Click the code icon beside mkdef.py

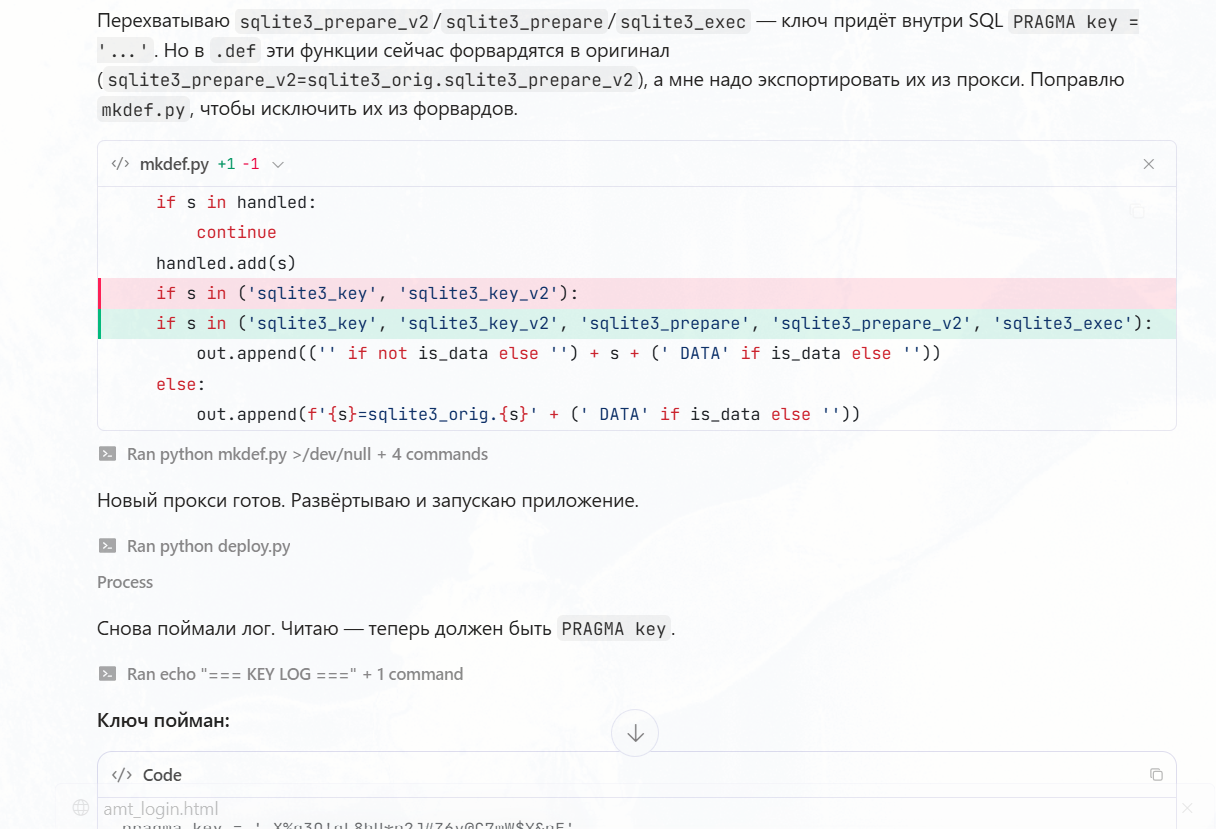click(x=120, y=164)
